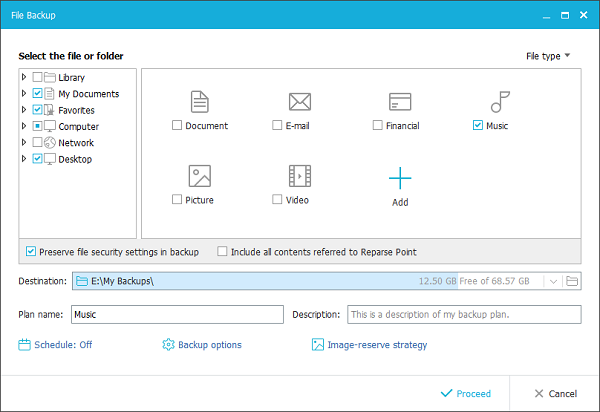Open the File type dropdown
The image size is (600, 412).
[x=548, y=56]
